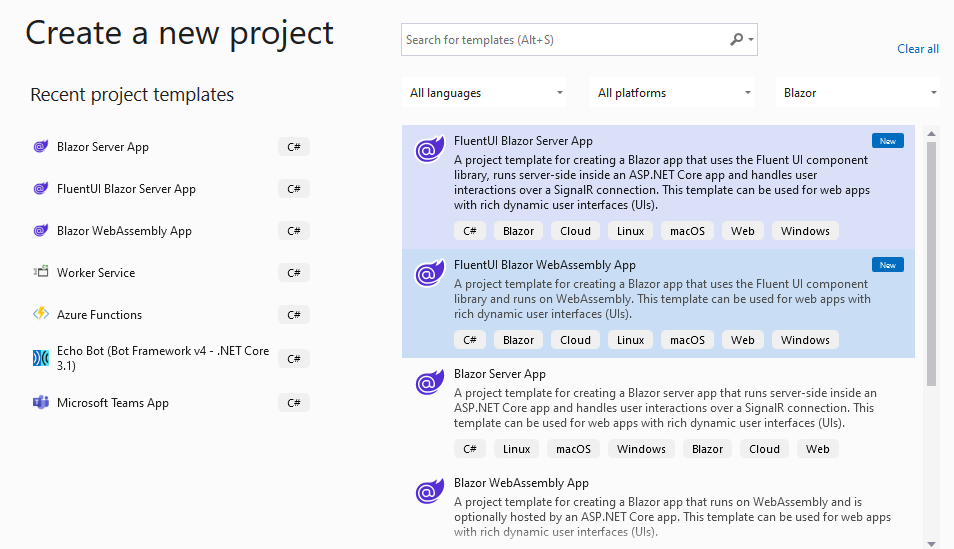Click the Clear all link
Viewport: 954px width, 549px height.
[x=917, y=49]
